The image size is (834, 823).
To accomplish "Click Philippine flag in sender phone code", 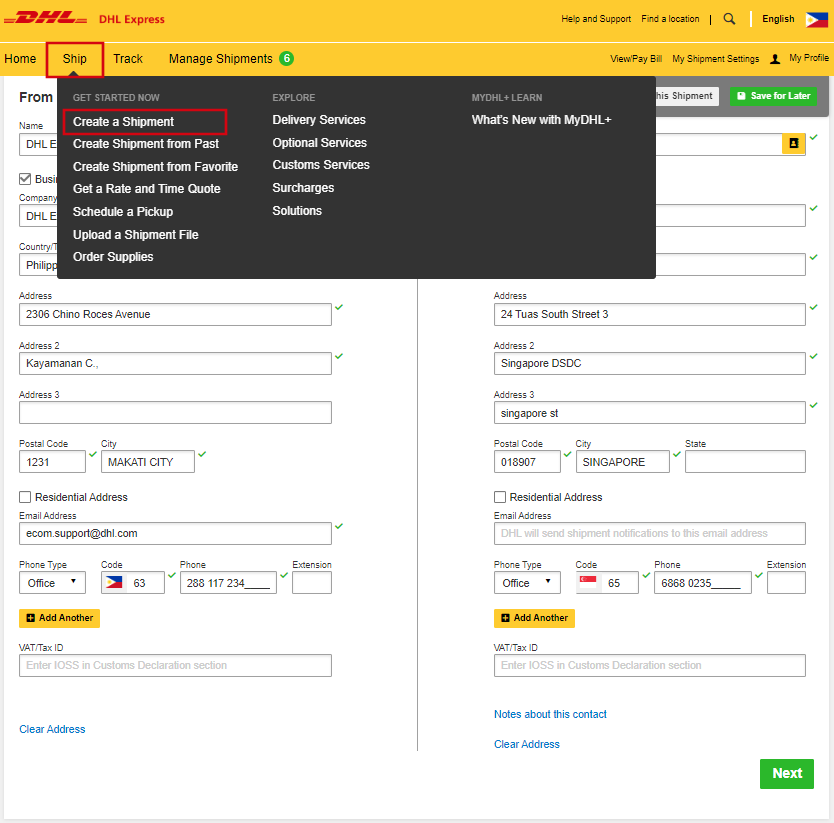I will pyautogui.click(x=114, y=583).
